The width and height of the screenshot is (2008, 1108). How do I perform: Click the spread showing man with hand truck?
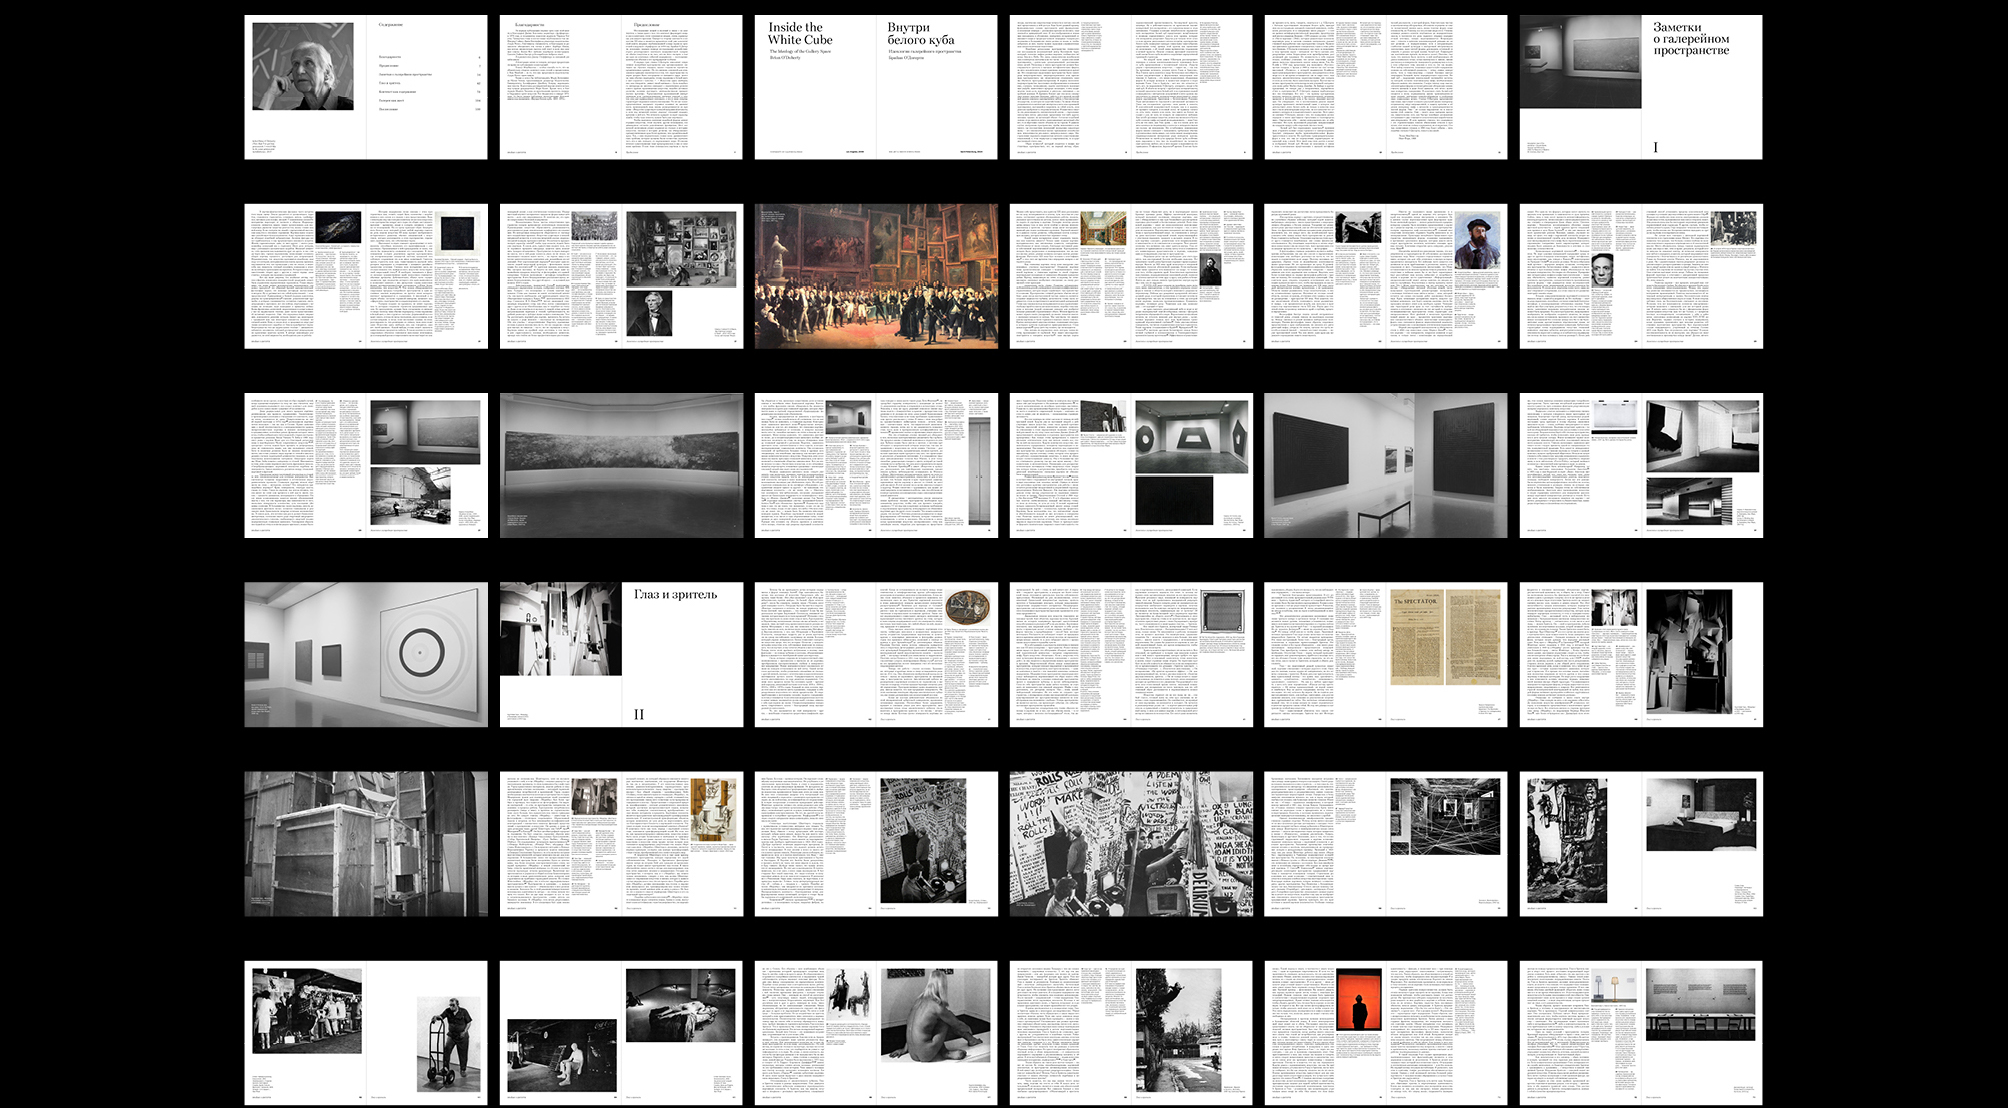tap(365, 1033)
